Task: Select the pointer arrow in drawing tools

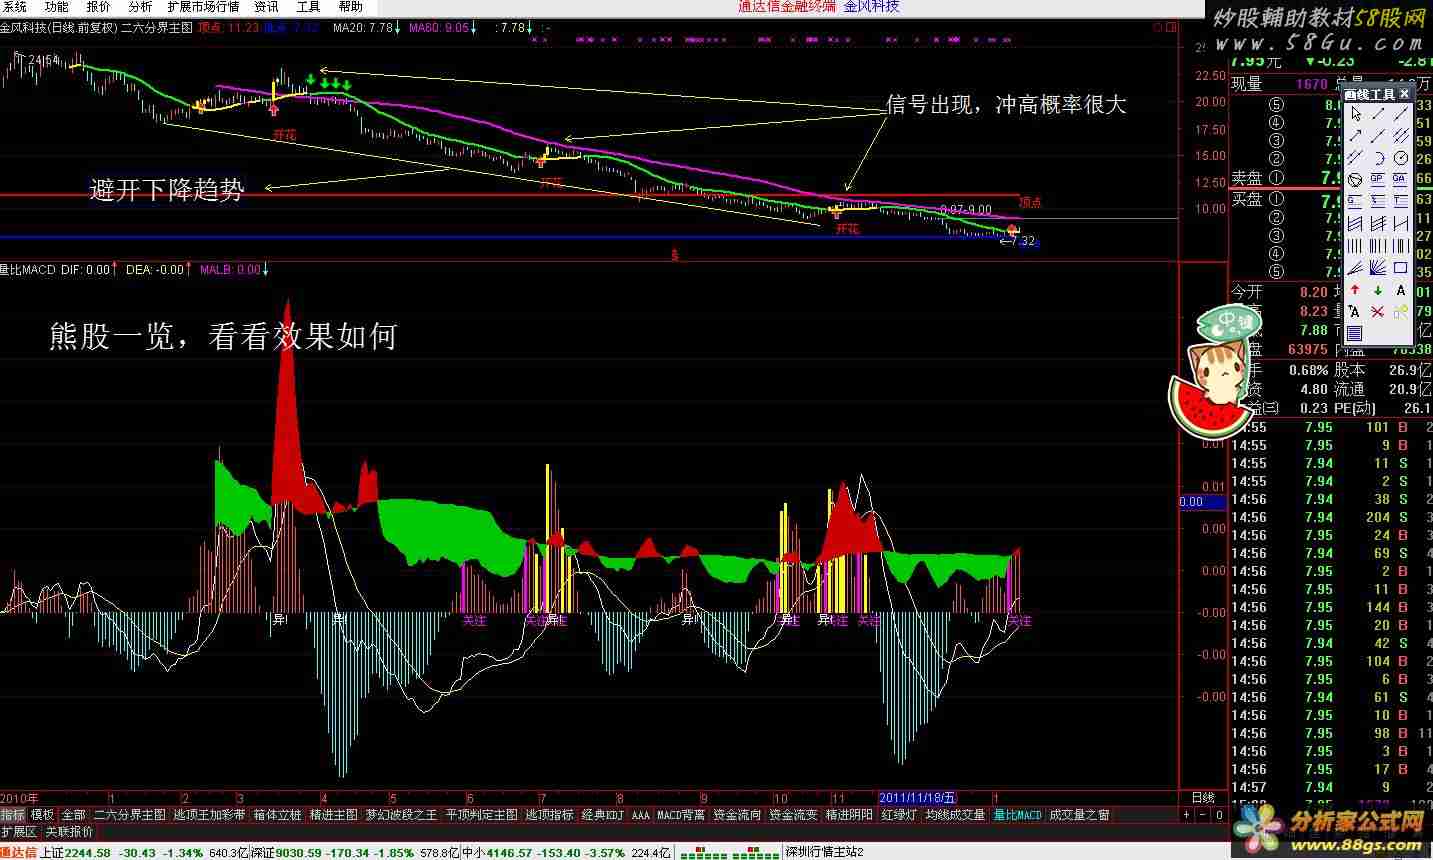Action: point(1355,115)
